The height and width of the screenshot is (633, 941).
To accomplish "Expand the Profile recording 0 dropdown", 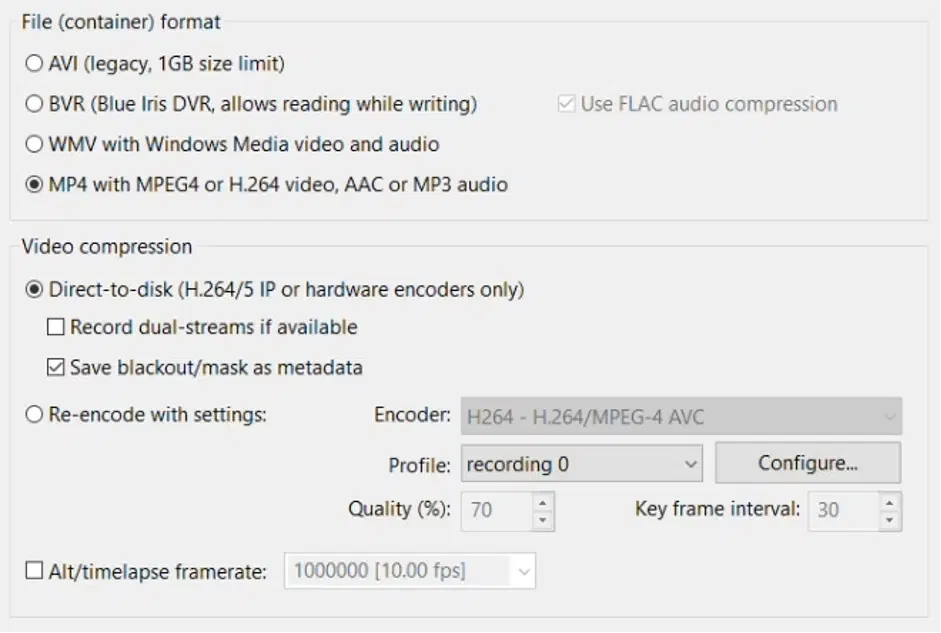I will point(582,464).
